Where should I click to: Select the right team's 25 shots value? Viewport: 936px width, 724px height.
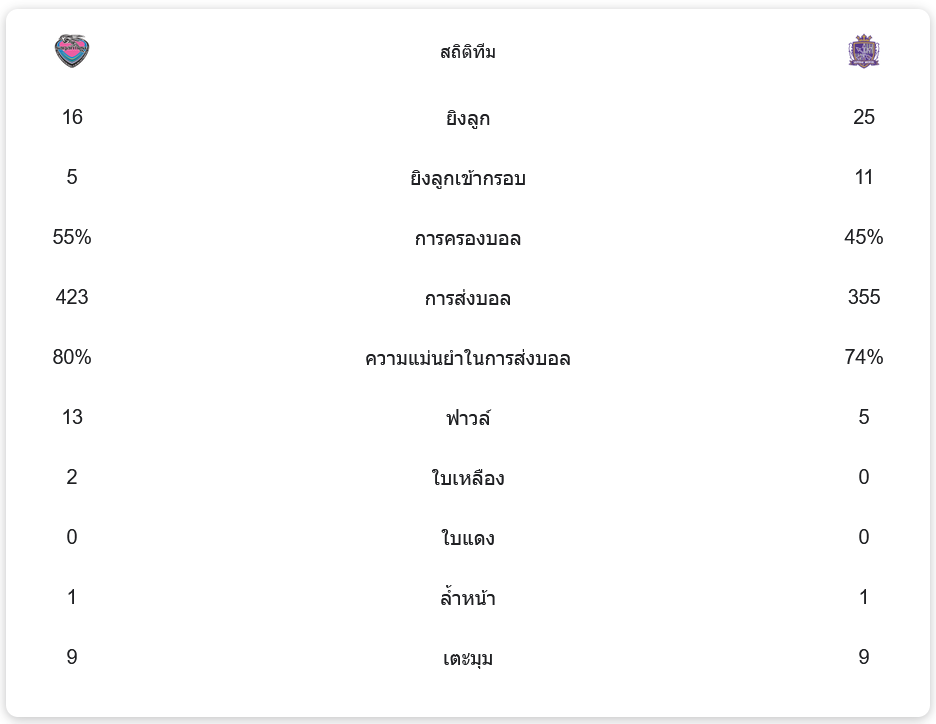click(864, 117)
